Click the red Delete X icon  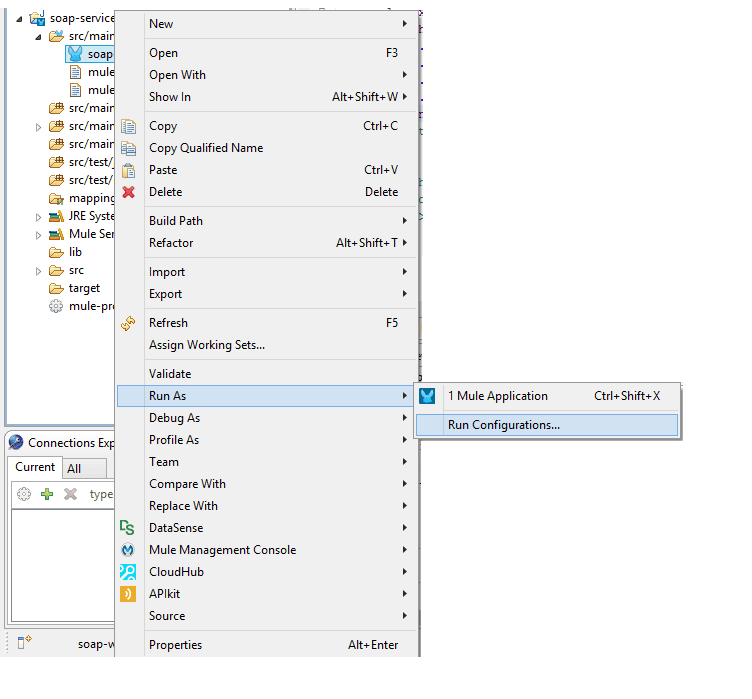click(128, 192)
